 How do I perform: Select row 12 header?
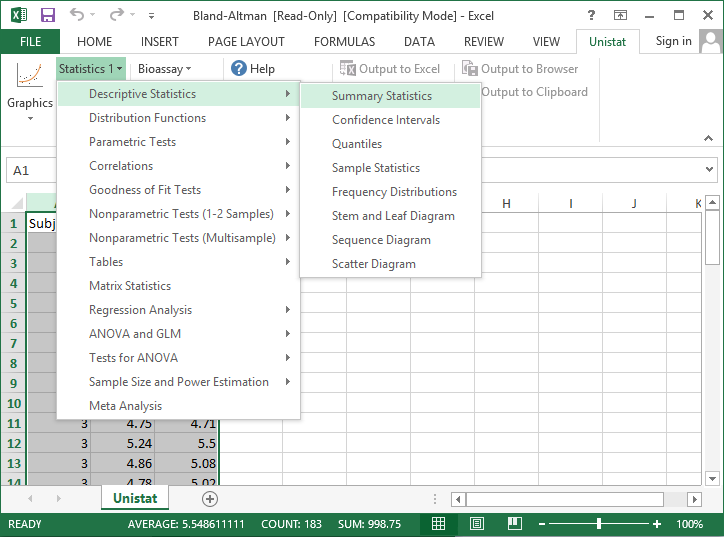point(14,443)
